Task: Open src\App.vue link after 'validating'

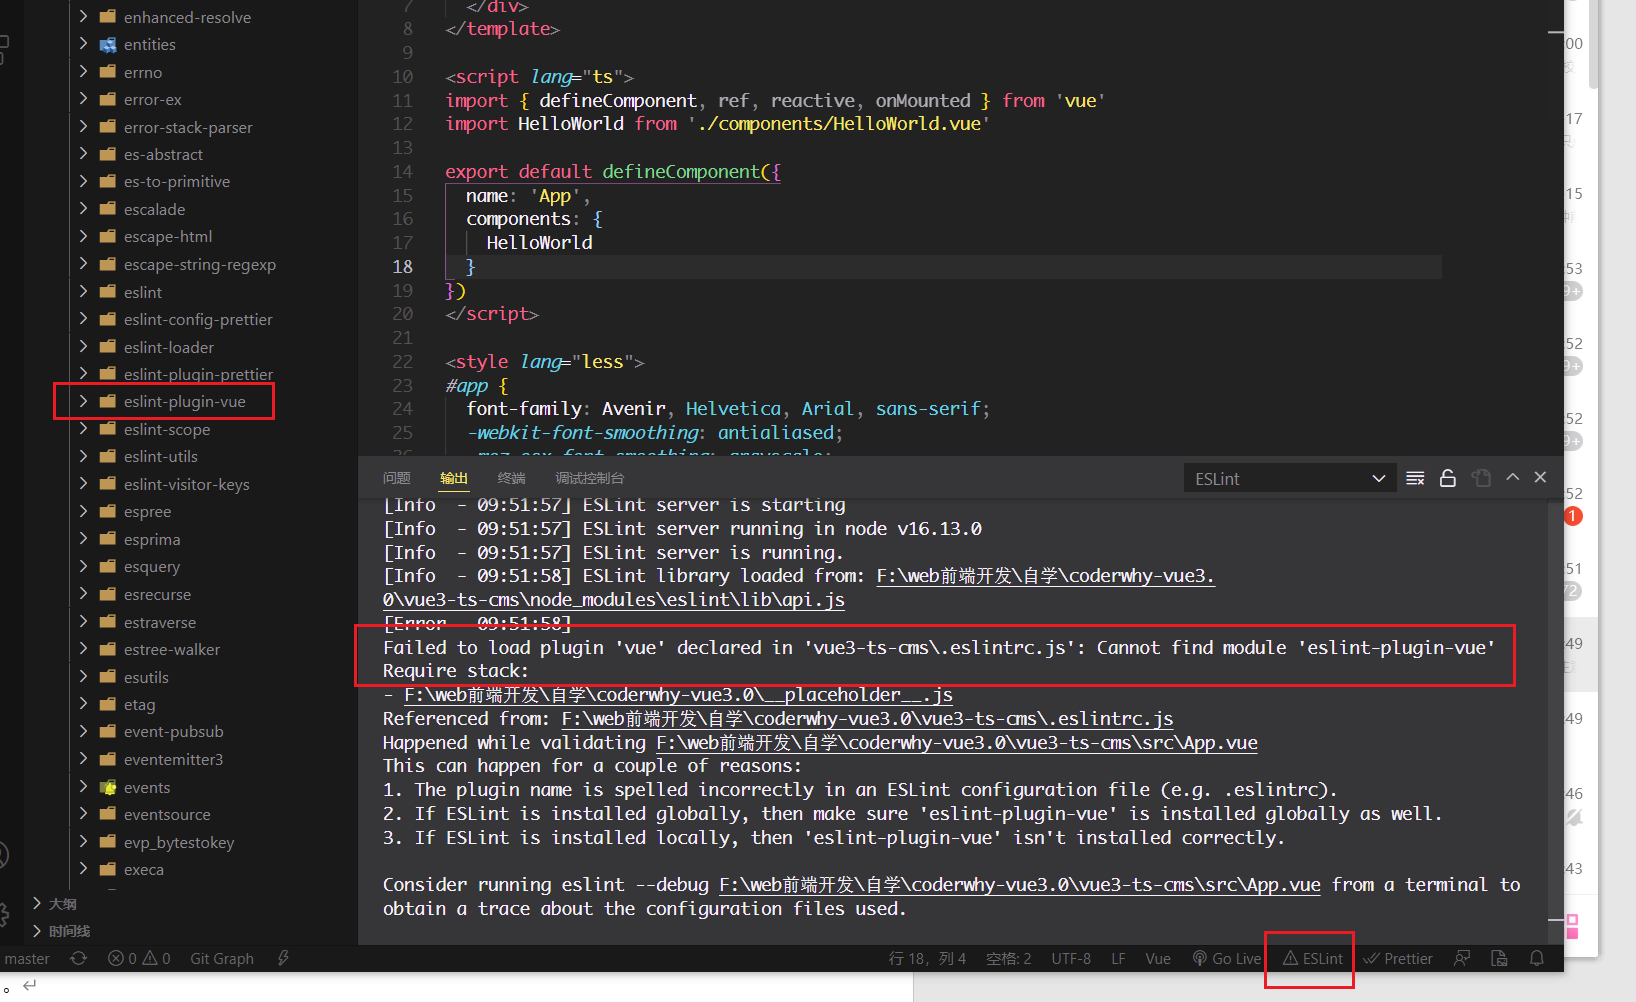Action: 957,742
